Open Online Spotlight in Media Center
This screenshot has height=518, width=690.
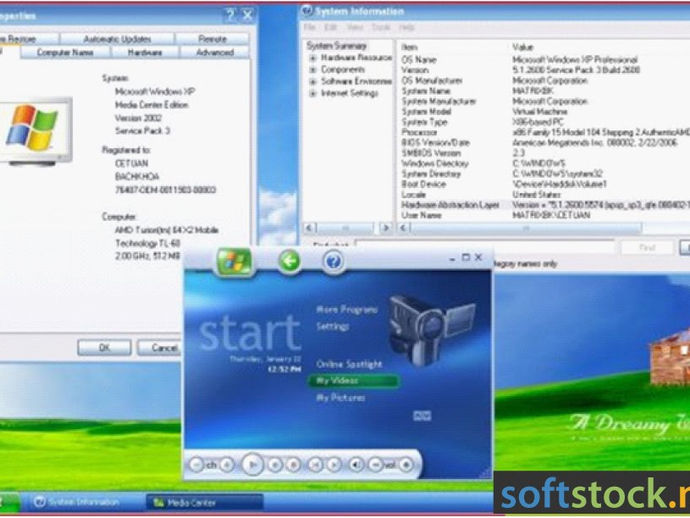(x=349, y=364)
